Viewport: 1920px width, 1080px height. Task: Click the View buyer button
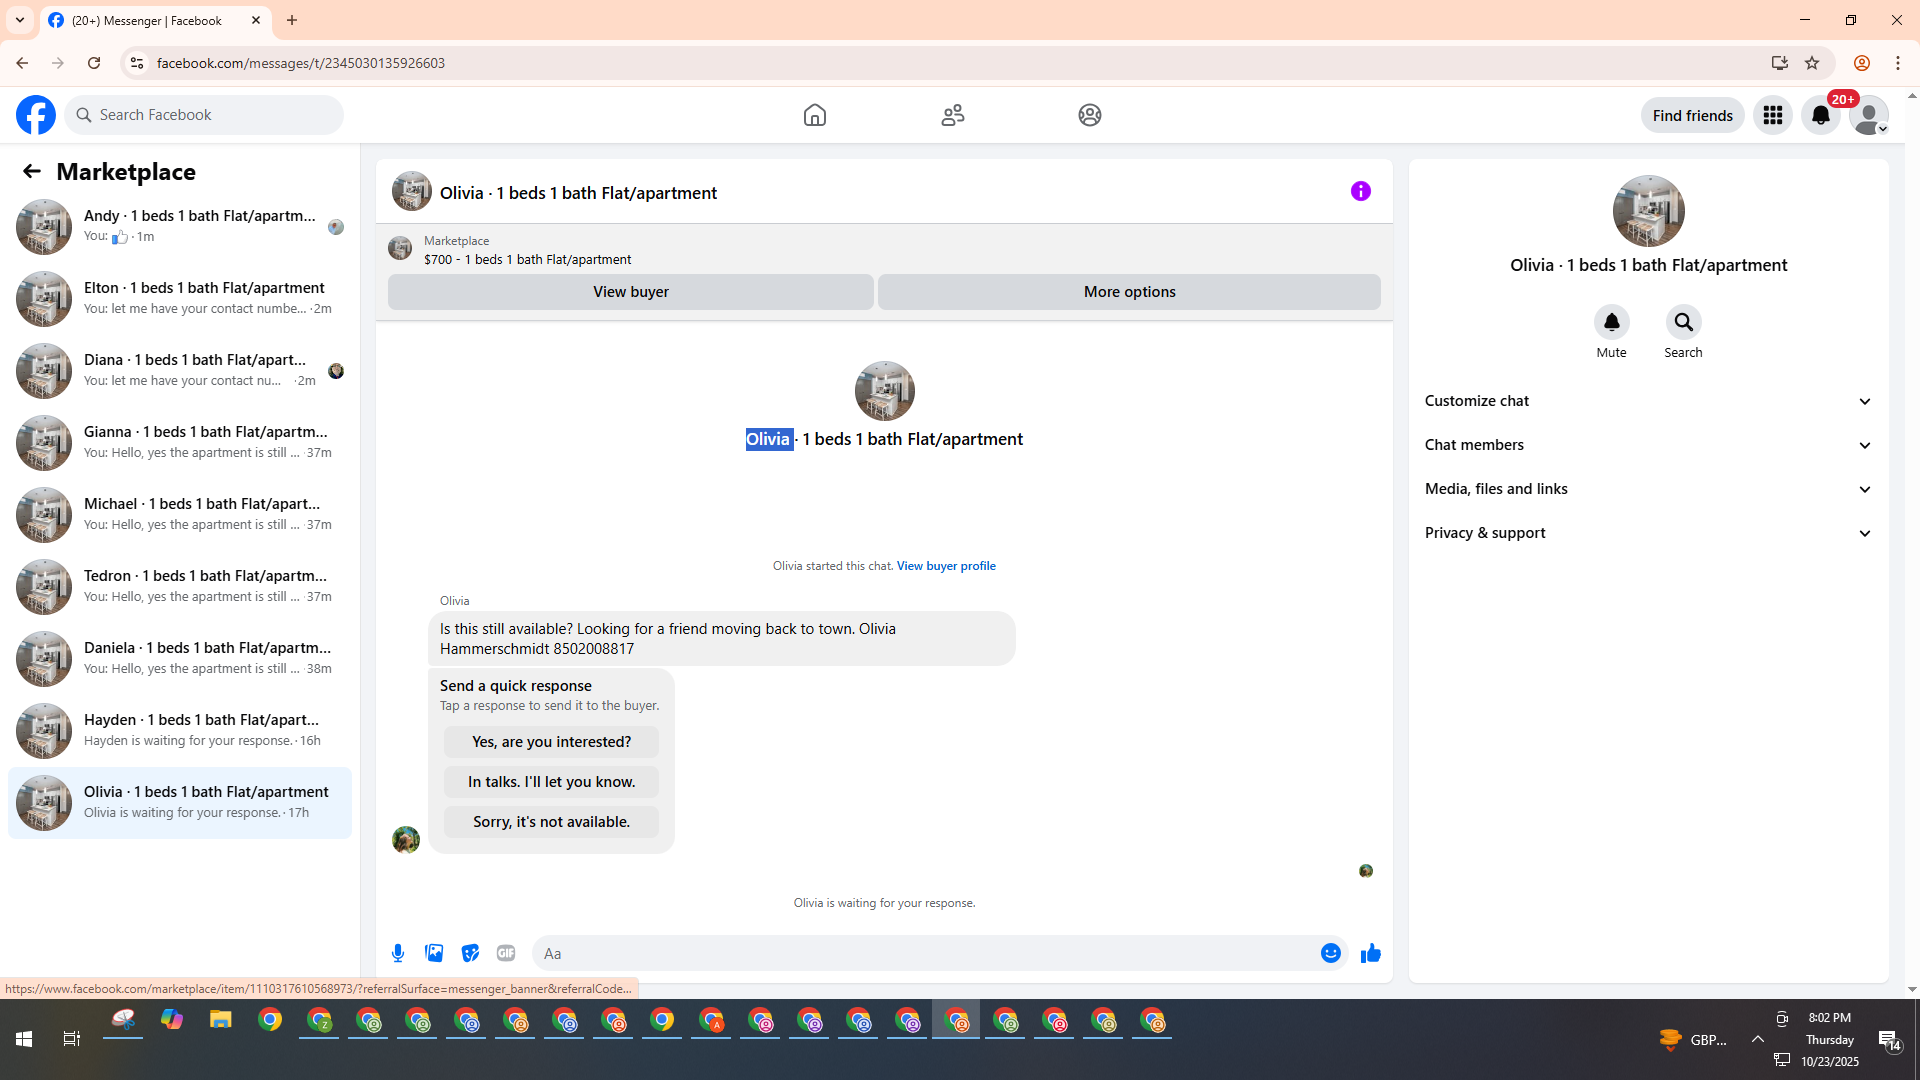click(630, 292)
